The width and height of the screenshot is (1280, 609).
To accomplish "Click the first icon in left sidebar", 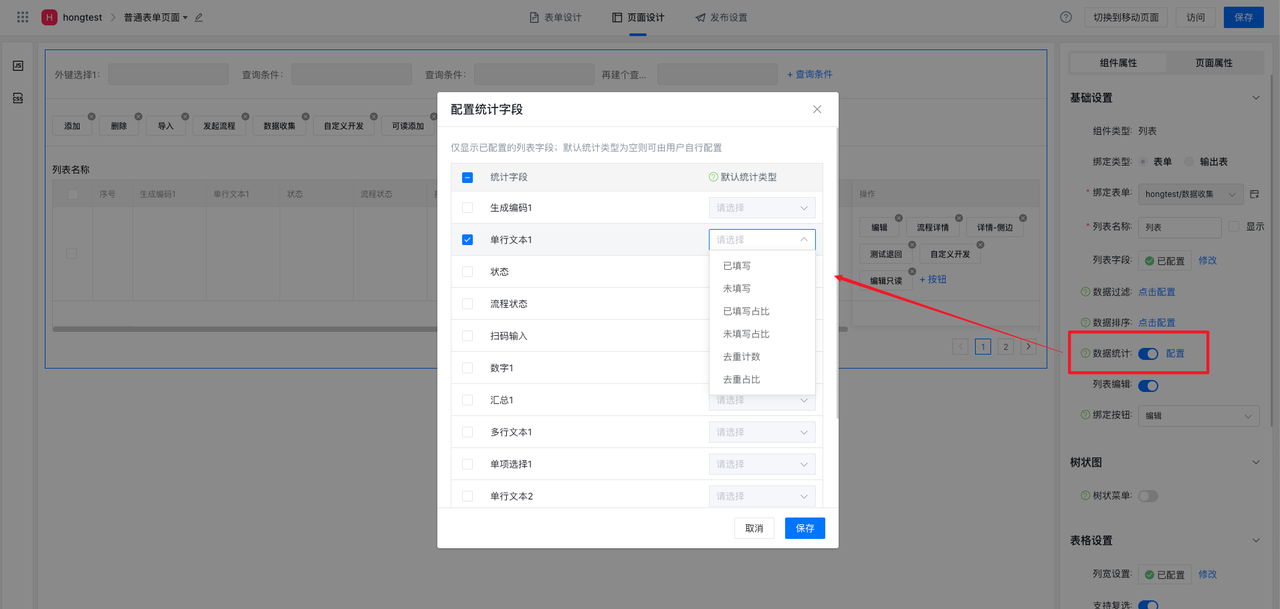I will [18, 66].
